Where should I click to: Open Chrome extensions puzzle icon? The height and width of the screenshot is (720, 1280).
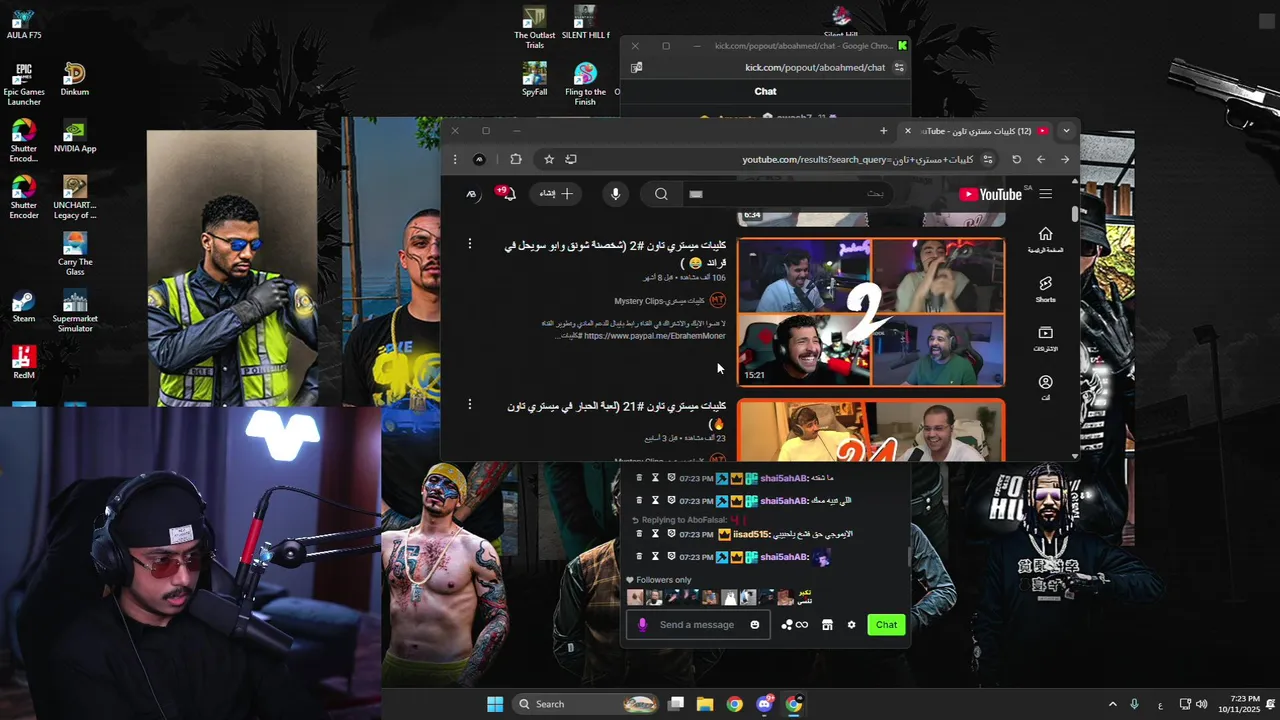click(516, 159)
